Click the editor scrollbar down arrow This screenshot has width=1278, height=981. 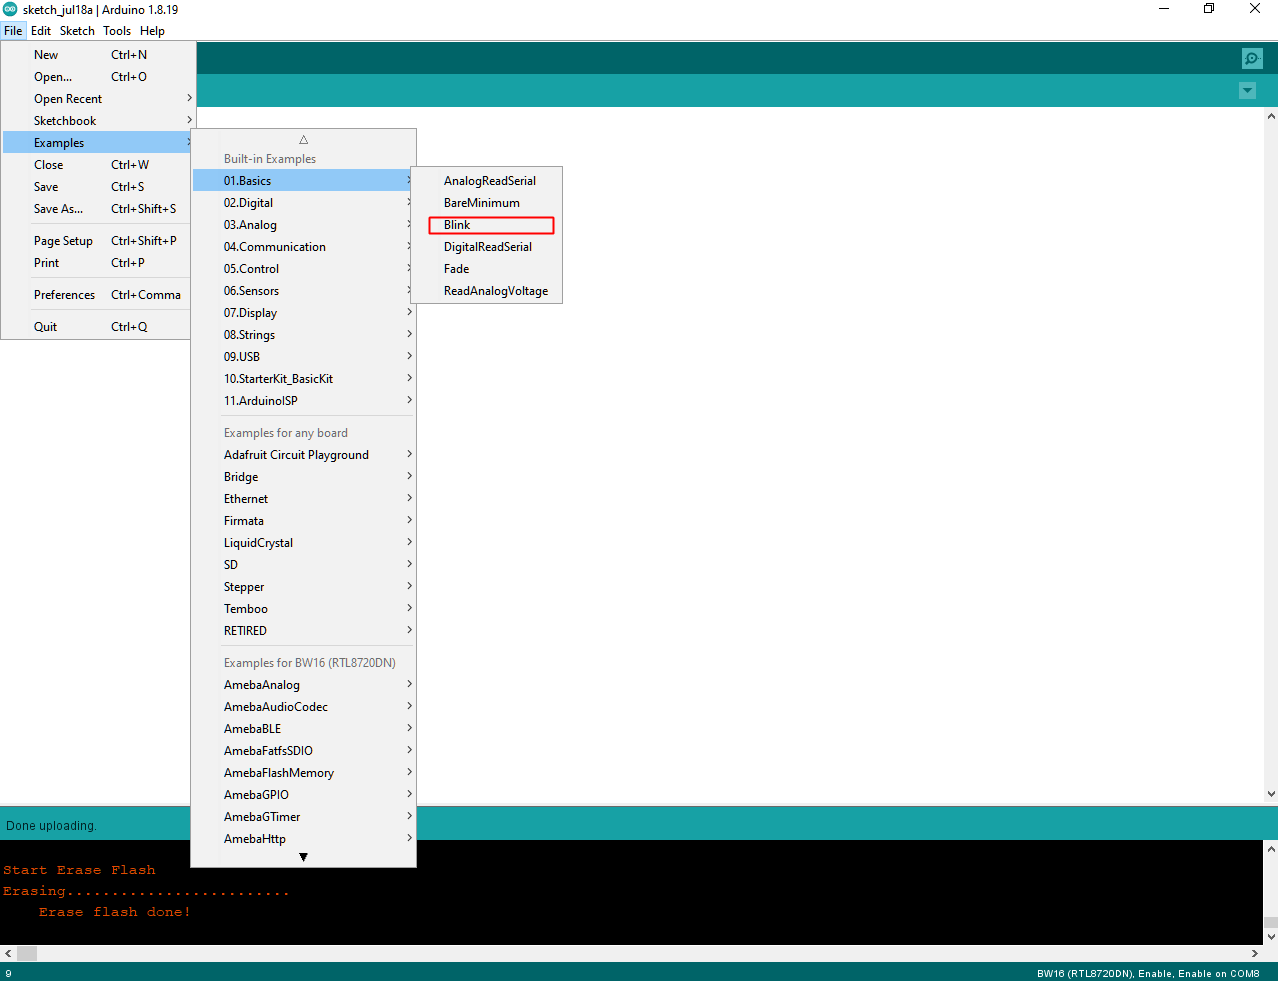coord(1271,794)
